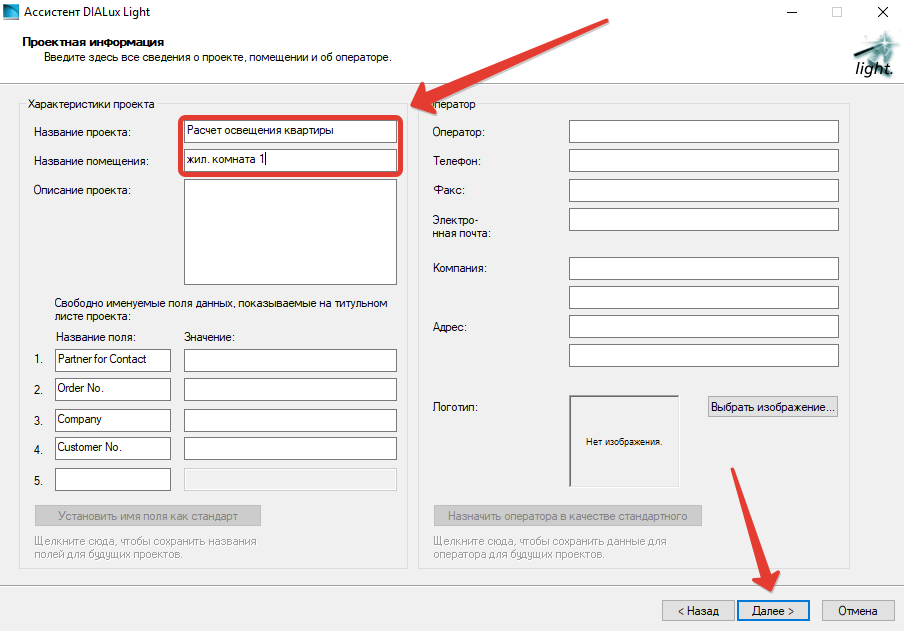Close the DIALux Light assistant window
This screenshot has width=904, height=631.
pos(881,13)
